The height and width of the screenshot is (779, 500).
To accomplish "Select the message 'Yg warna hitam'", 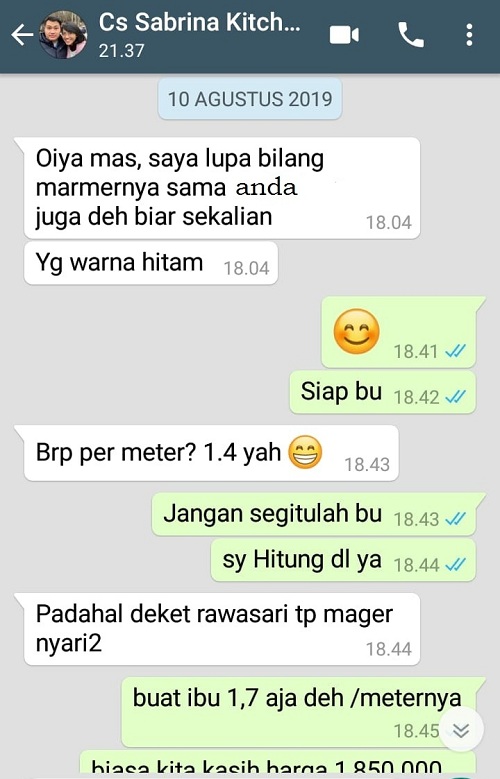I will 151,263.
